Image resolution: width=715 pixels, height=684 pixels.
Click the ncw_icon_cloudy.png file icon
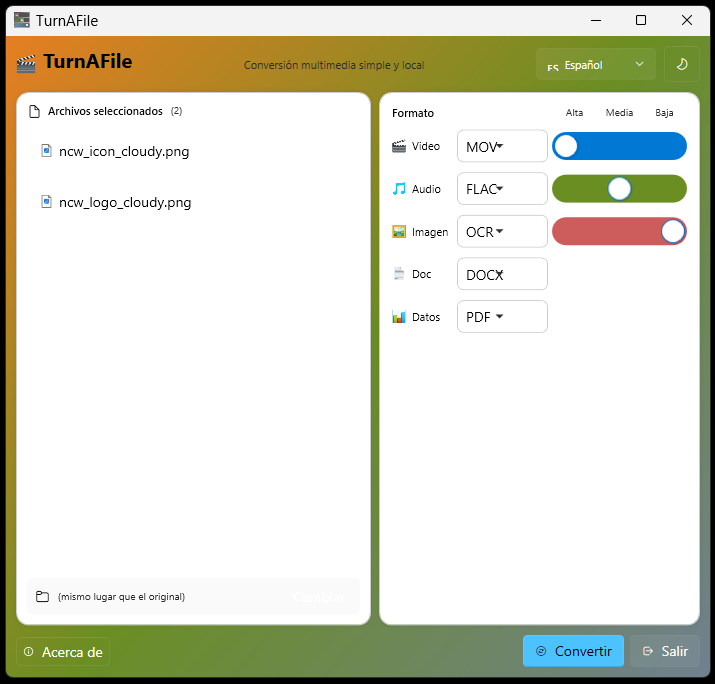(46, 151)
